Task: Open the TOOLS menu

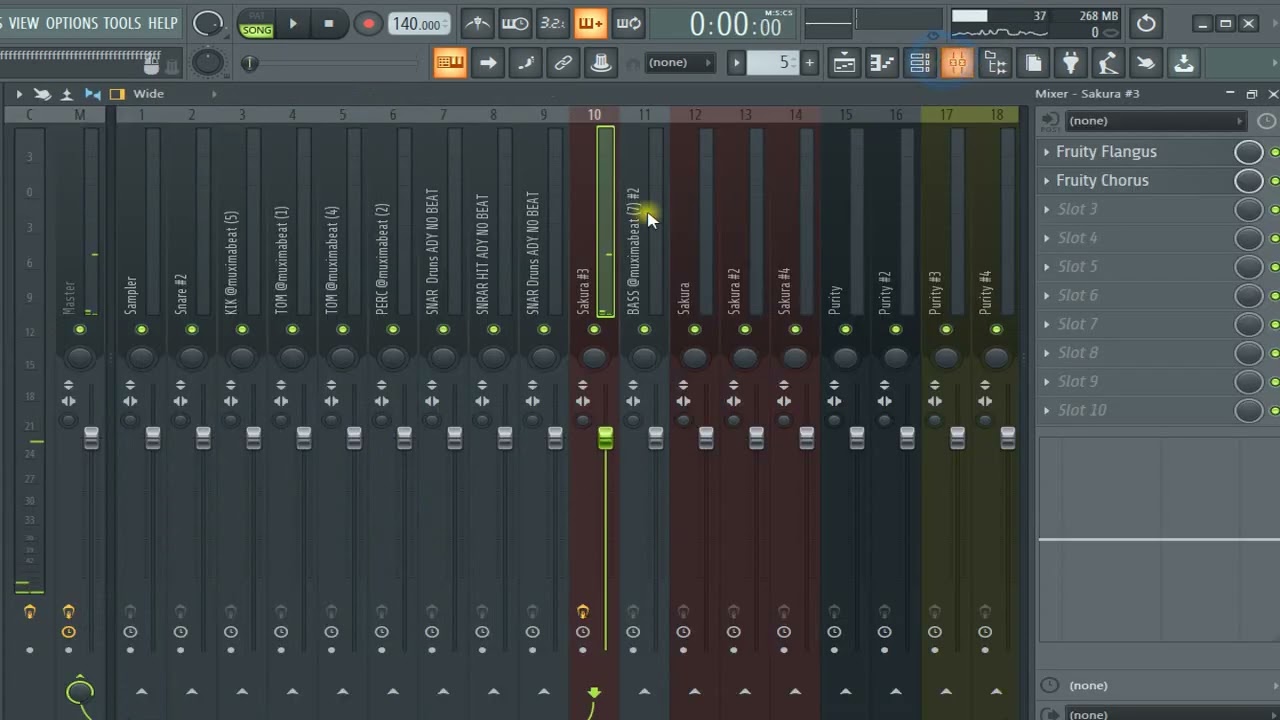Action: [123, 23]
